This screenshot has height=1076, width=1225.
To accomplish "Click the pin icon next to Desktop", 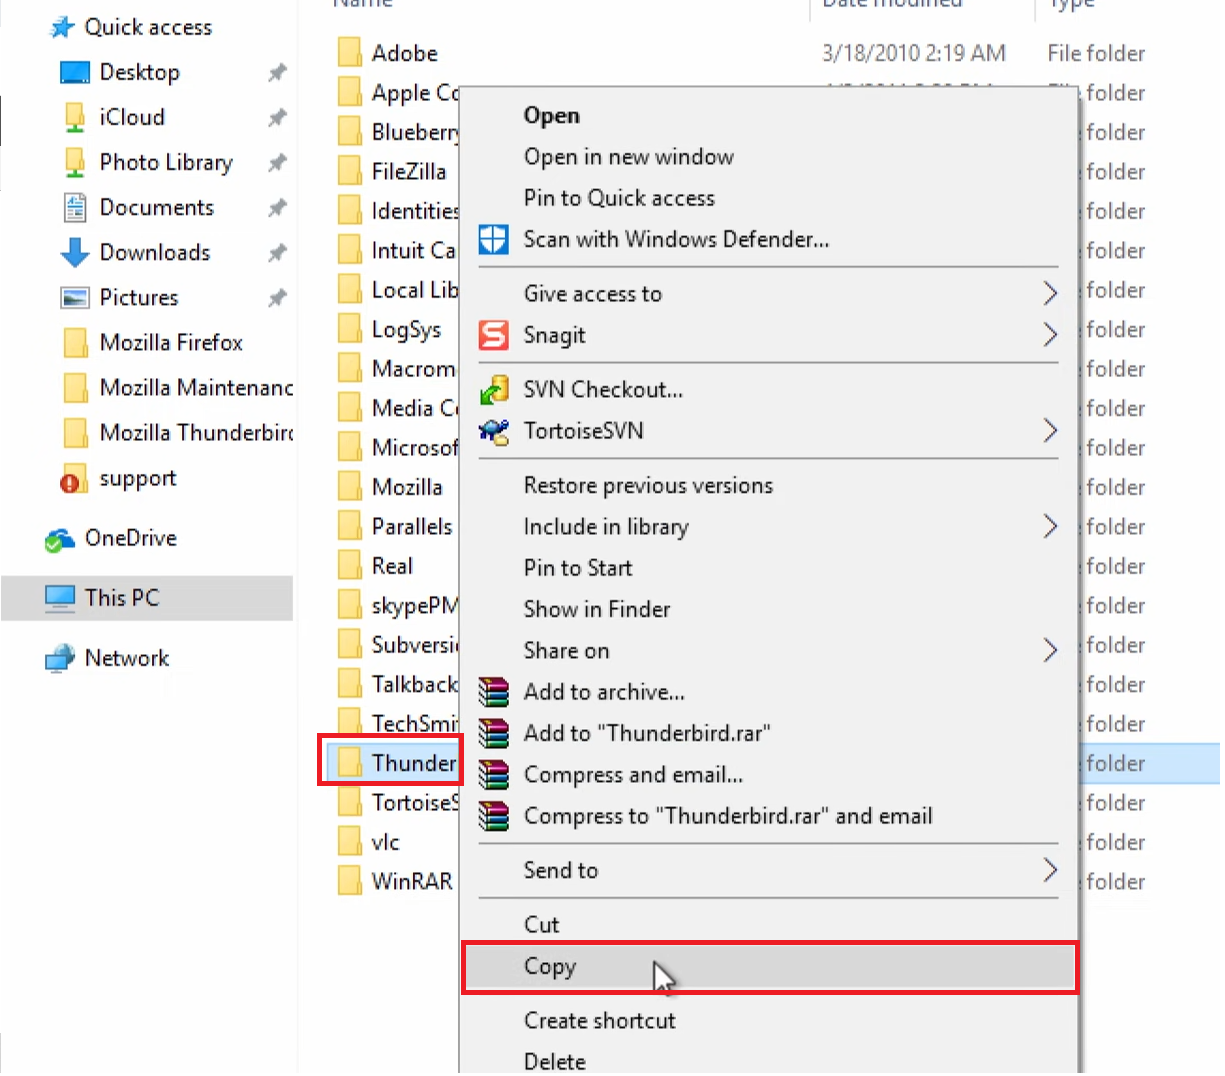I will point(277,72).
